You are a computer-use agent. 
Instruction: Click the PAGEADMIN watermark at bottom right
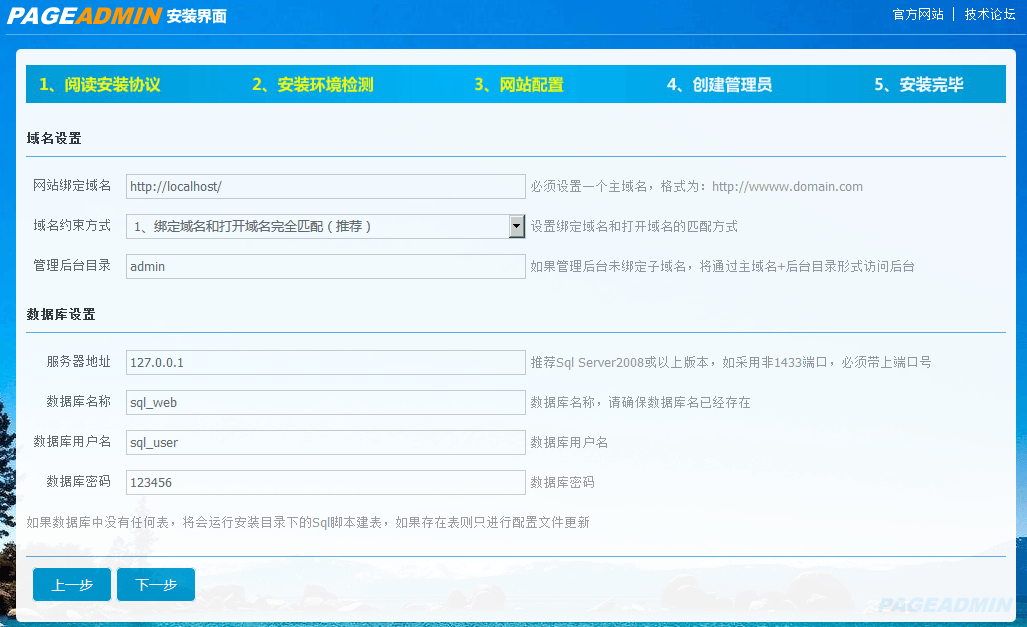click(943, 605)
